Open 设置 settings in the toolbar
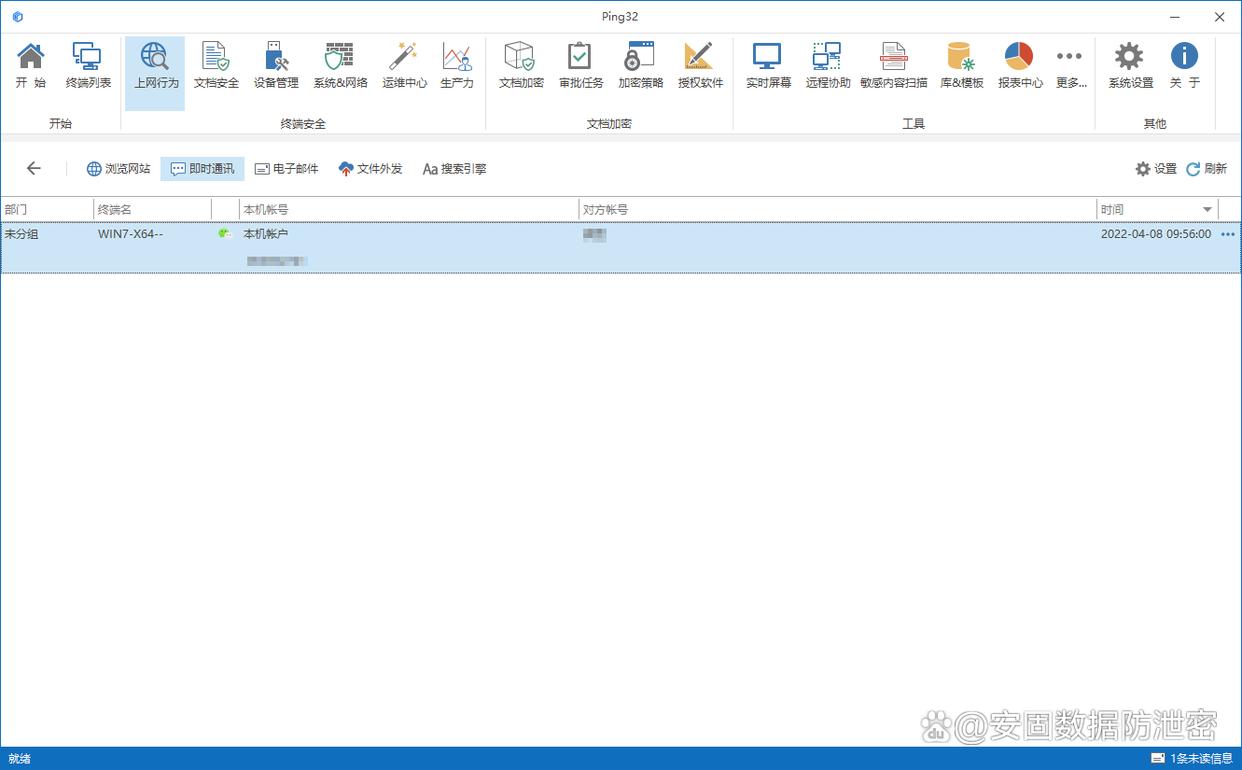This screenshot has width=1242, height=770. 1156,169
